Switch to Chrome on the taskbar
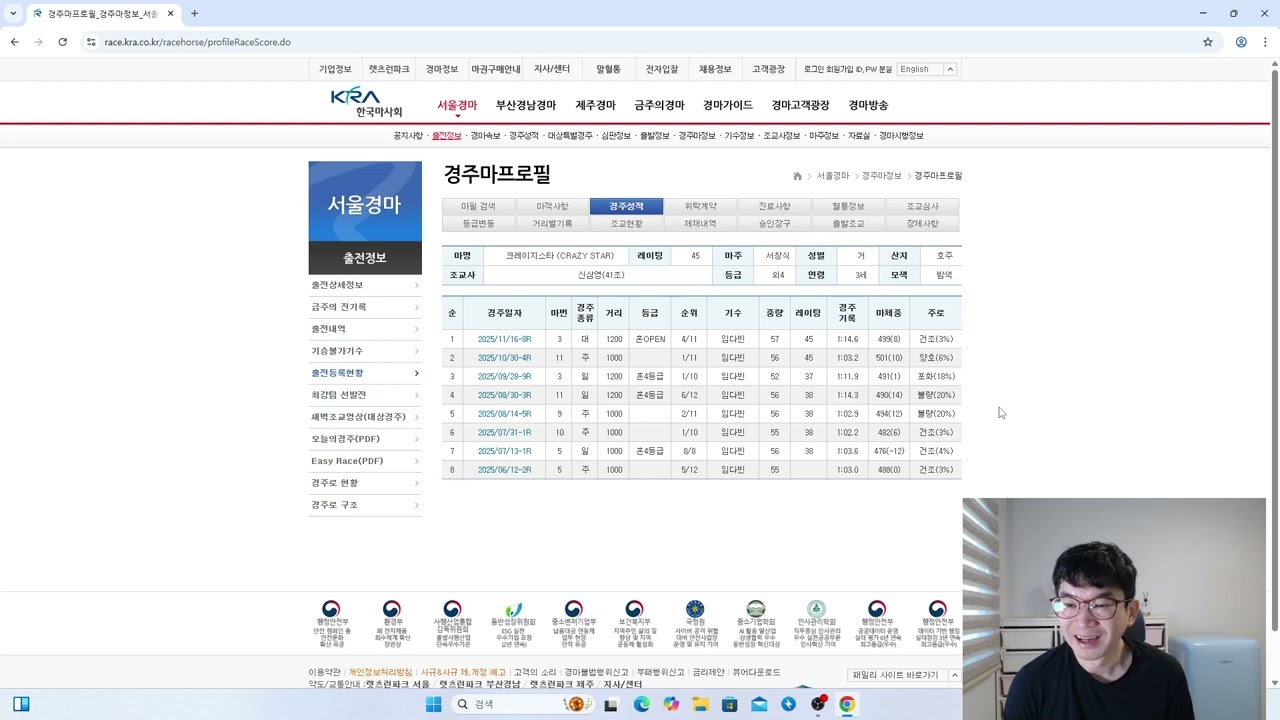Screen dimensions: 1280x720 [847, 704]
